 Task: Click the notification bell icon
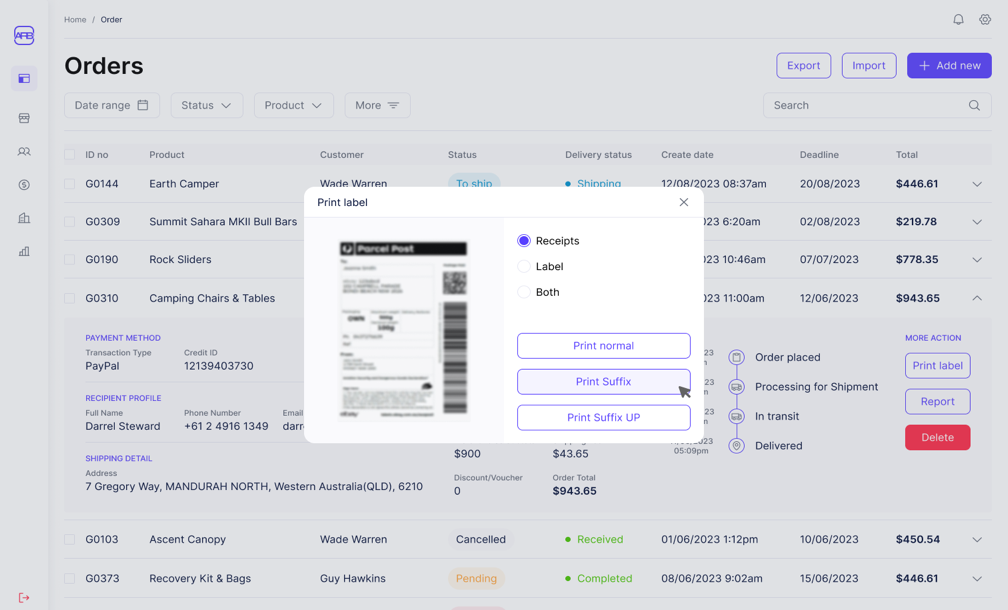pos(958,20)
